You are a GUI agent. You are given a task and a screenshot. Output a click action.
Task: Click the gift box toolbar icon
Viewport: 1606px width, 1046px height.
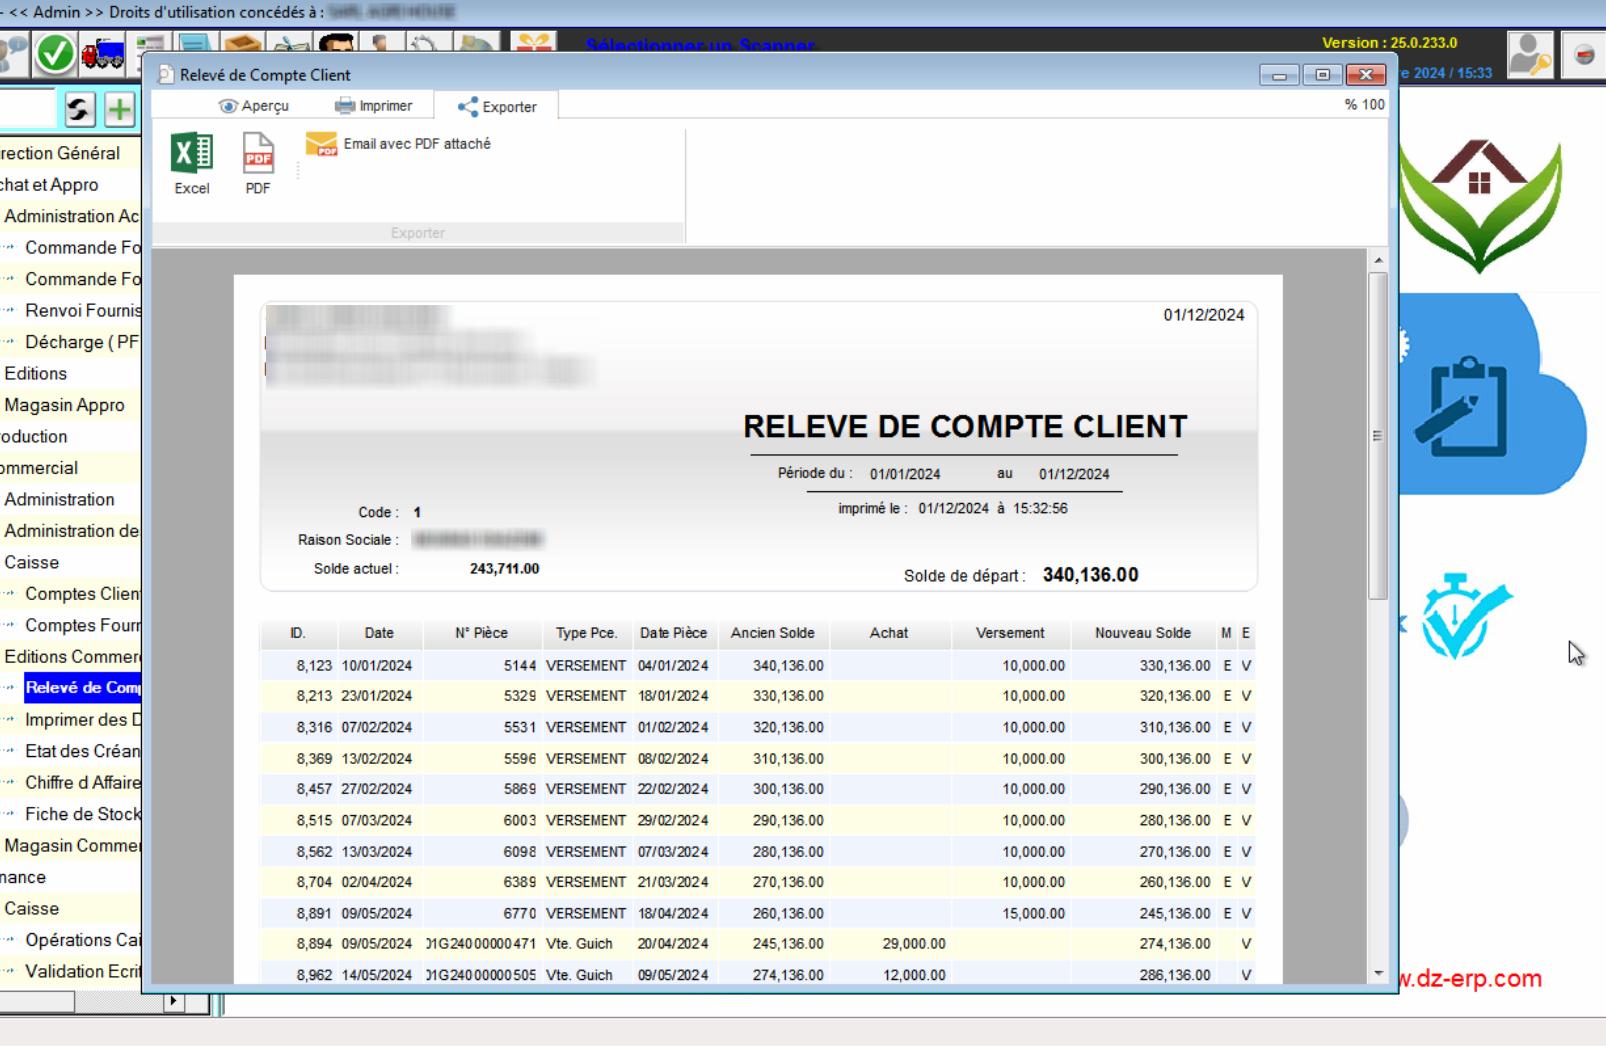click(x=534, y=46)
